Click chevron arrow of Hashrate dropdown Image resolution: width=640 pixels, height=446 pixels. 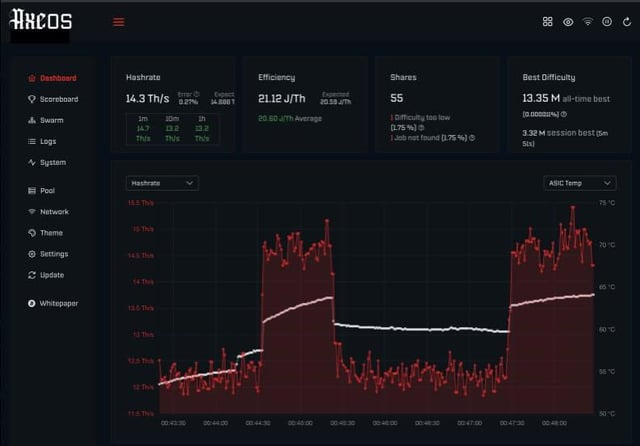click(189, 183)
